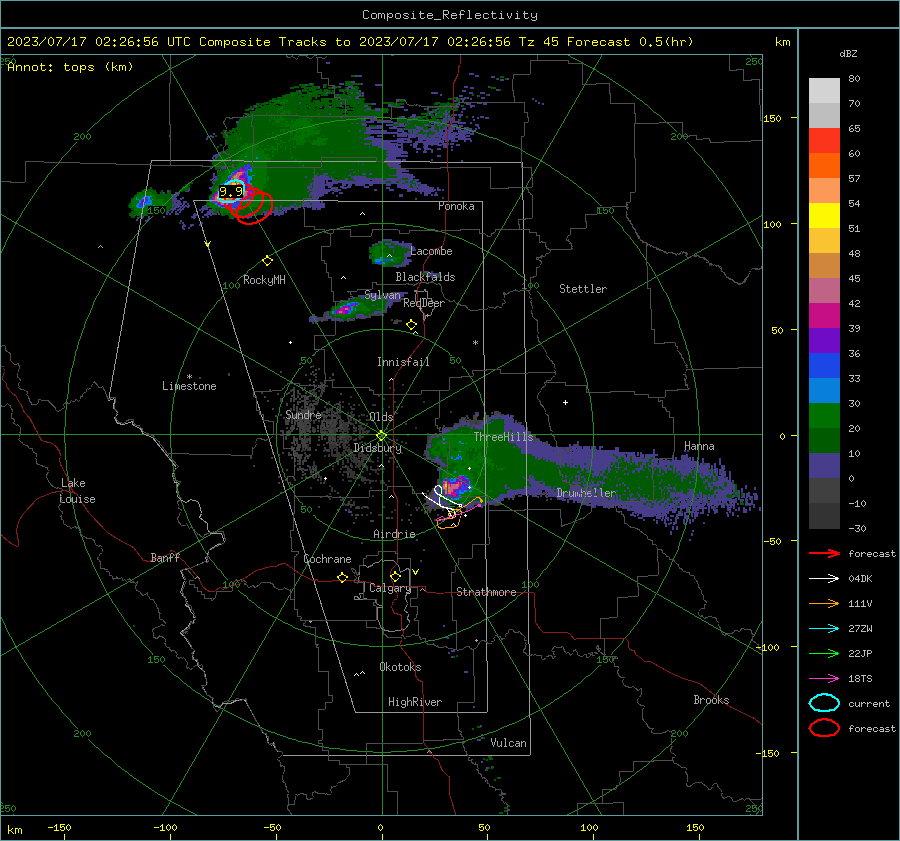Click the Lake Louise label

77,491
